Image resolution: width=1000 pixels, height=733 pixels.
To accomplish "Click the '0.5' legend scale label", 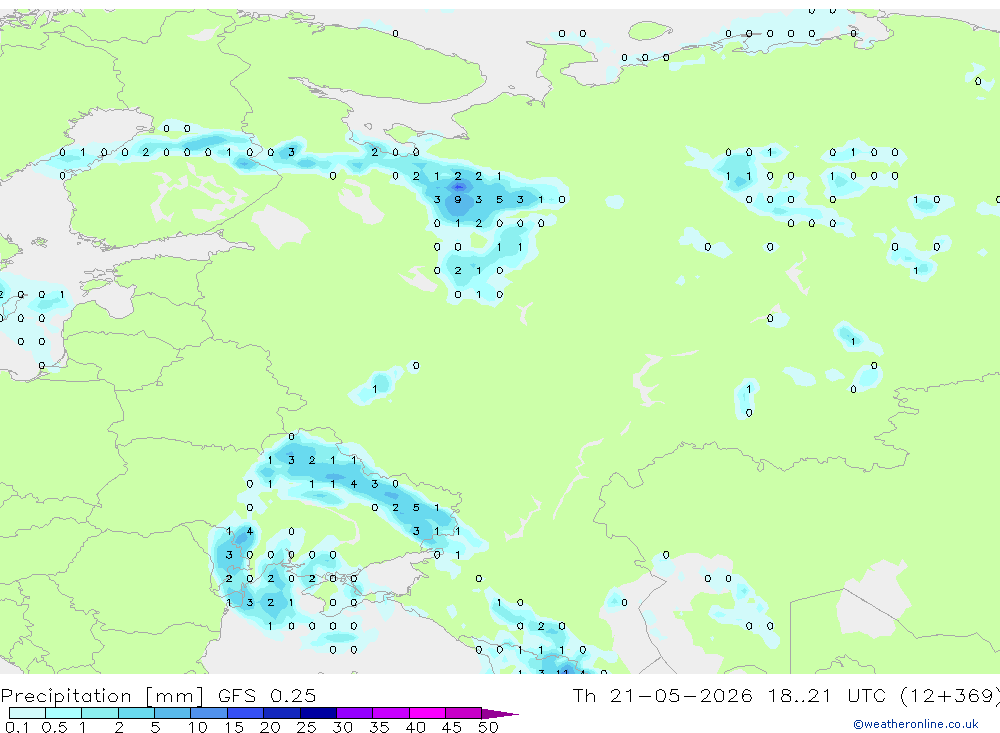I will 54,727.
